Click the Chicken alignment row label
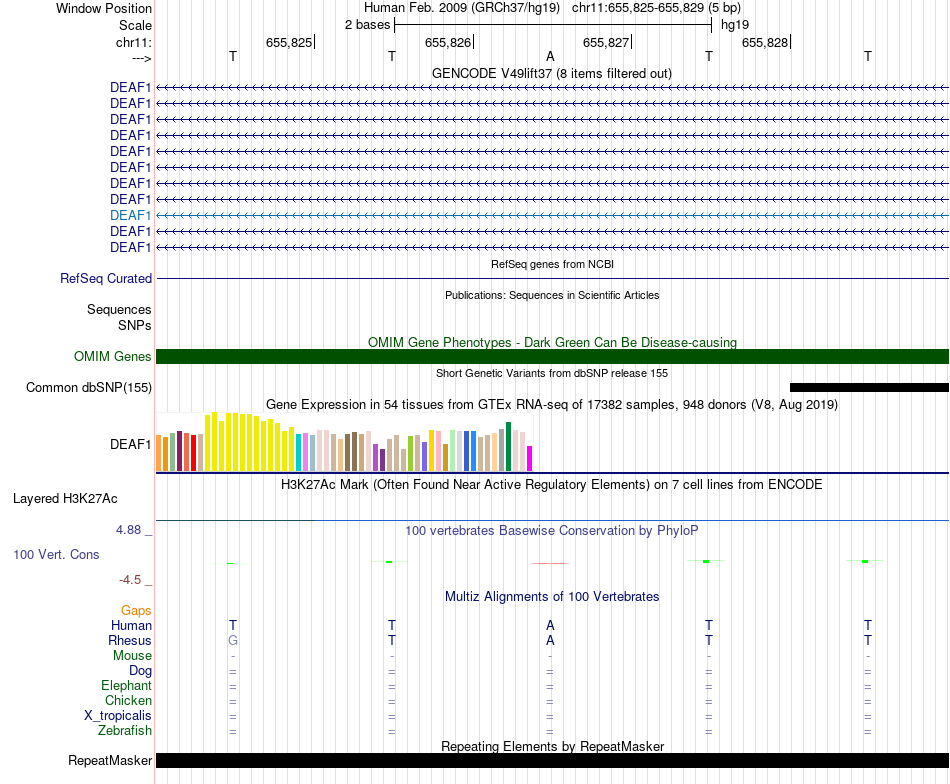The image size is (950, 784). (128, 700)
